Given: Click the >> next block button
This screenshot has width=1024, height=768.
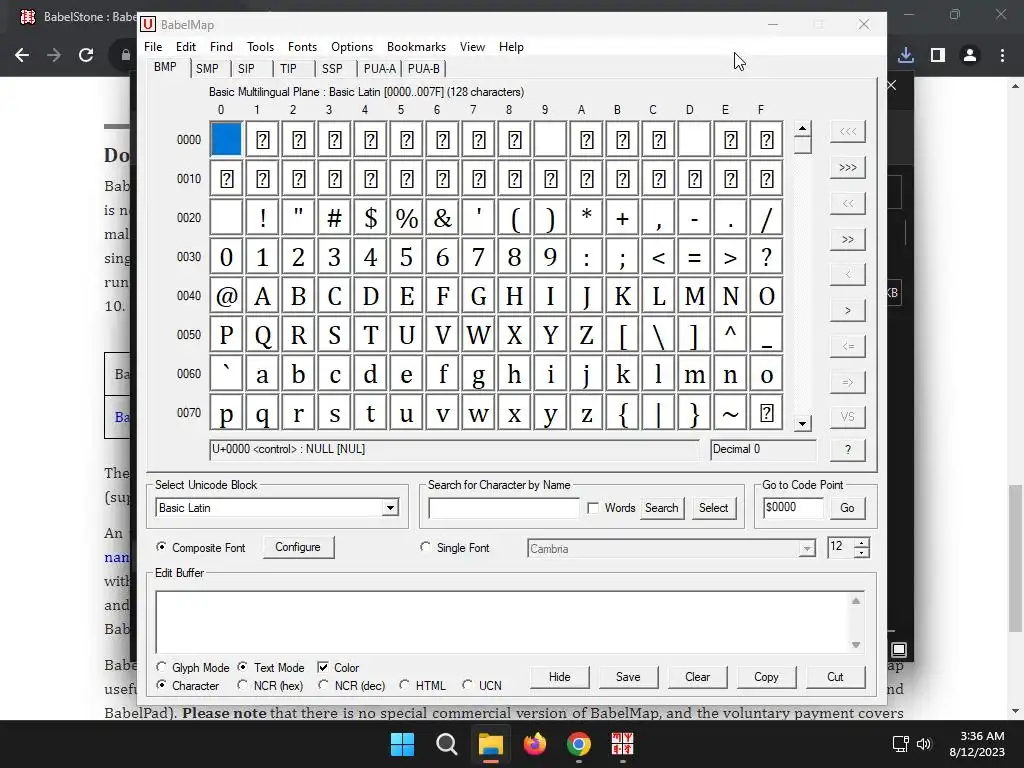Looking at the screenshot, I should tap(848, 240).
